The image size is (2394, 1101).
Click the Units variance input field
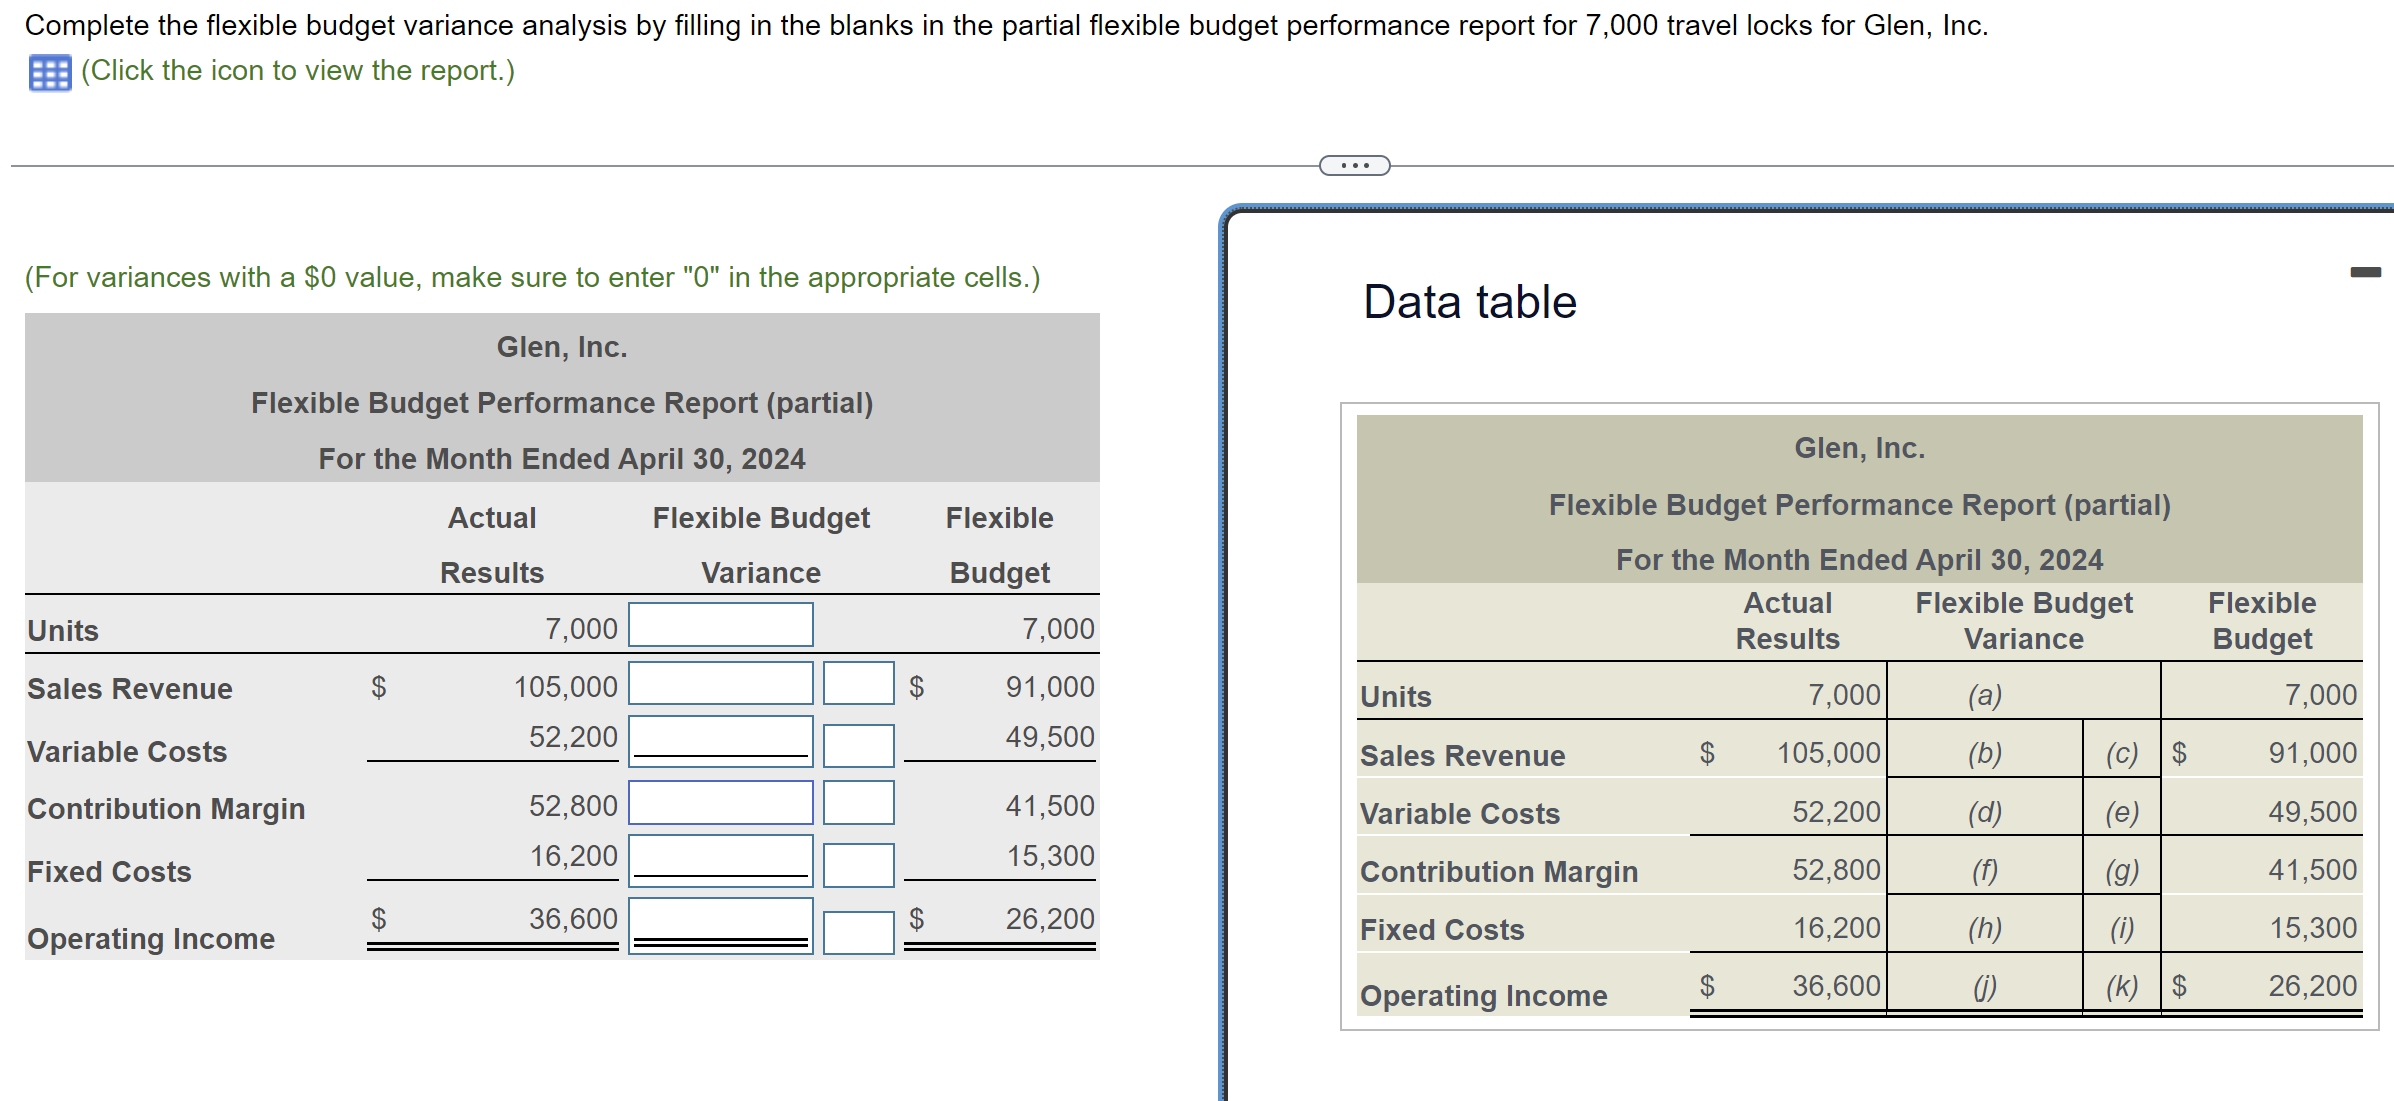pyautogui.click(x=719, y=624)
